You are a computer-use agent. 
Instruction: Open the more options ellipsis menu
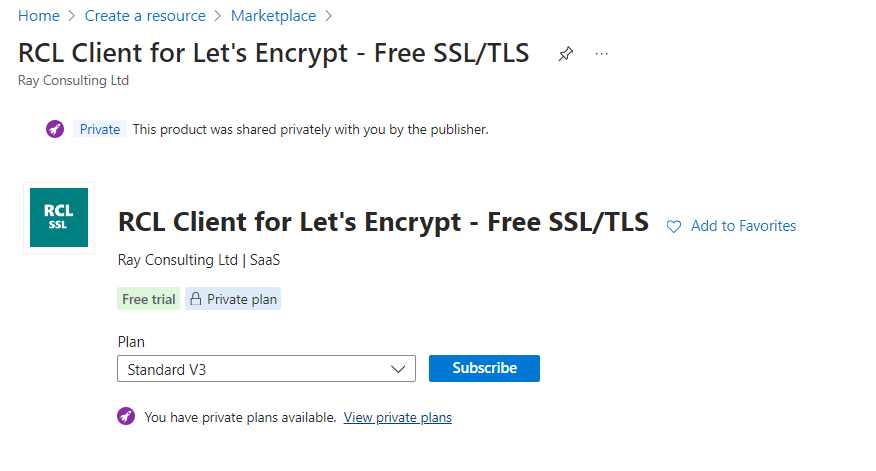click(x=602, y=54)
